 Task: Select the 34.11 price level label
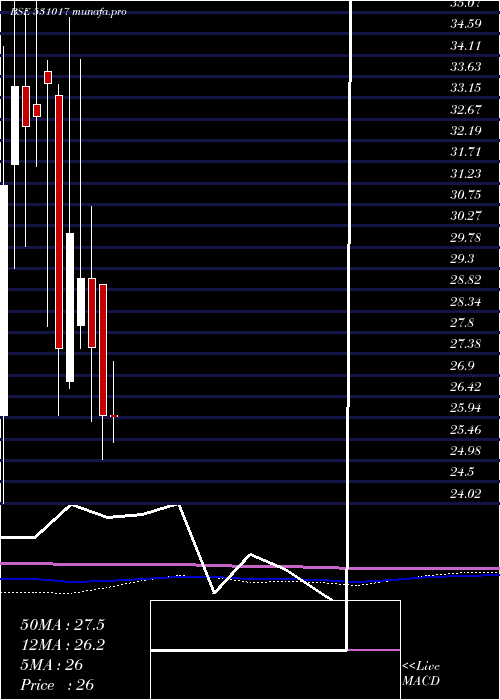466,45
